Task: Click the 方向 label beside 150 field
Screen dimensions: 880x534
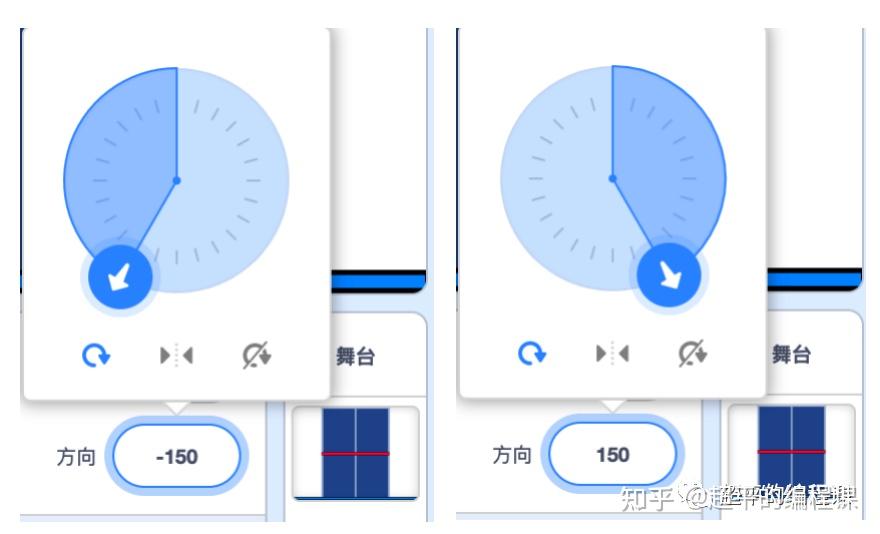Action: point(512,455)
